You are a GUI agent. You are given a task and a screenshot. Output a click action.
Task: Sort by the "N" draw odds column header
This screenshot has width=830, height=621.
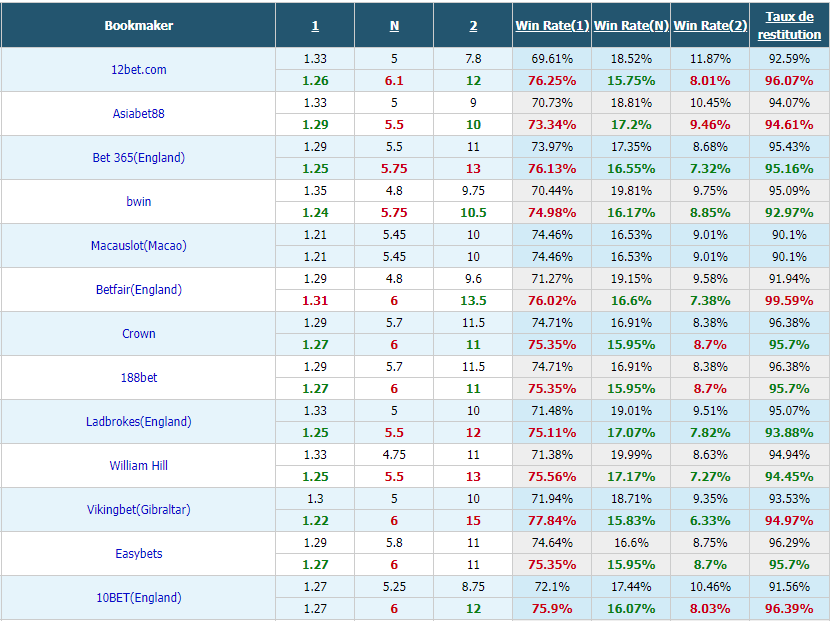(x=394, y=25)
